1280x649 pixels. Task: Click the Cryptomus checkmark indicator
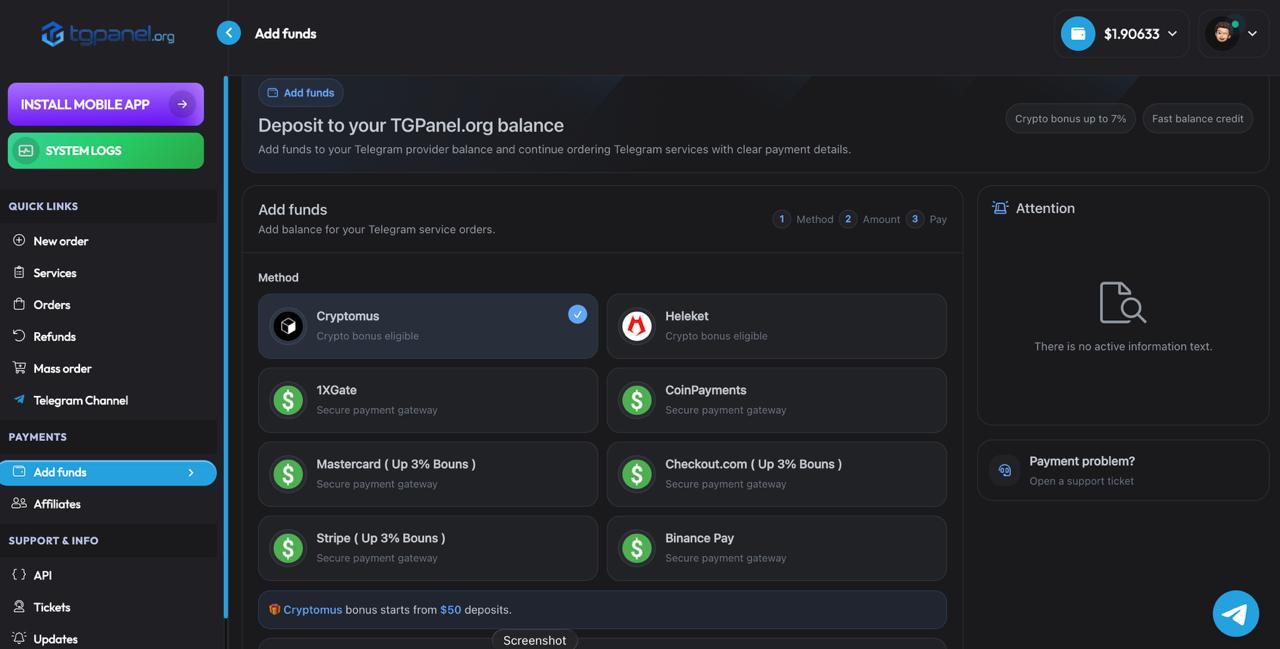[577, 314]
